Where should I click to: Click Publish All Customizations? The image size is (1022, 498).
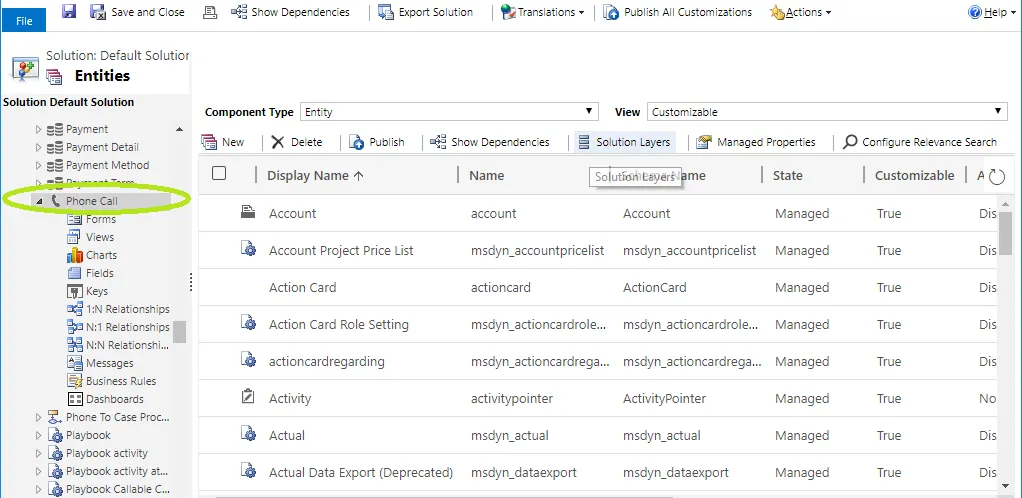(677, 12)
